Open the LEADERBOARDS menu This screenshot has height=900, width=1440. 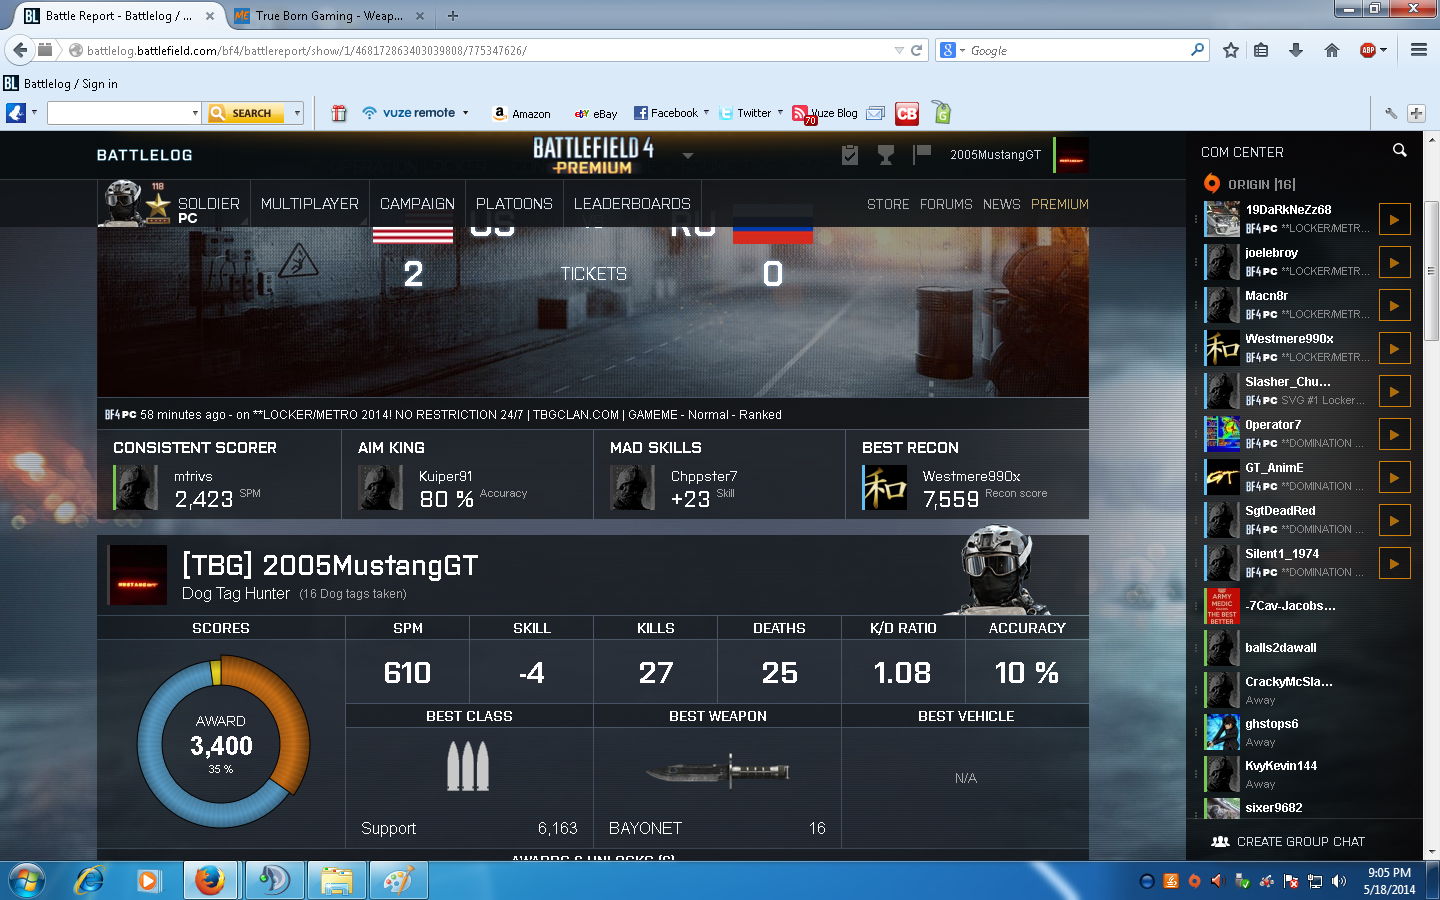632,204
